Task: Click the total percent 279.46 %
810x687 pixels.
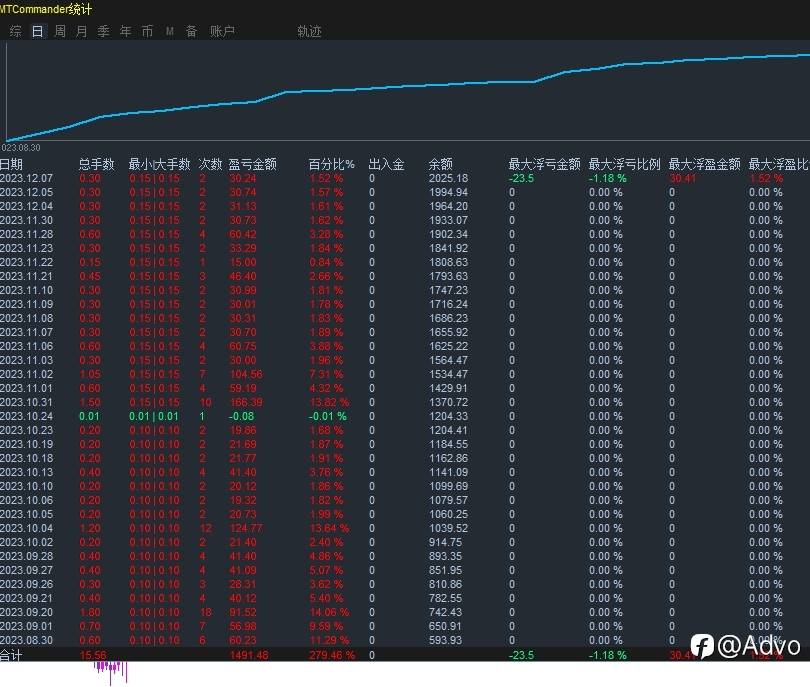Action: point(332,655)
